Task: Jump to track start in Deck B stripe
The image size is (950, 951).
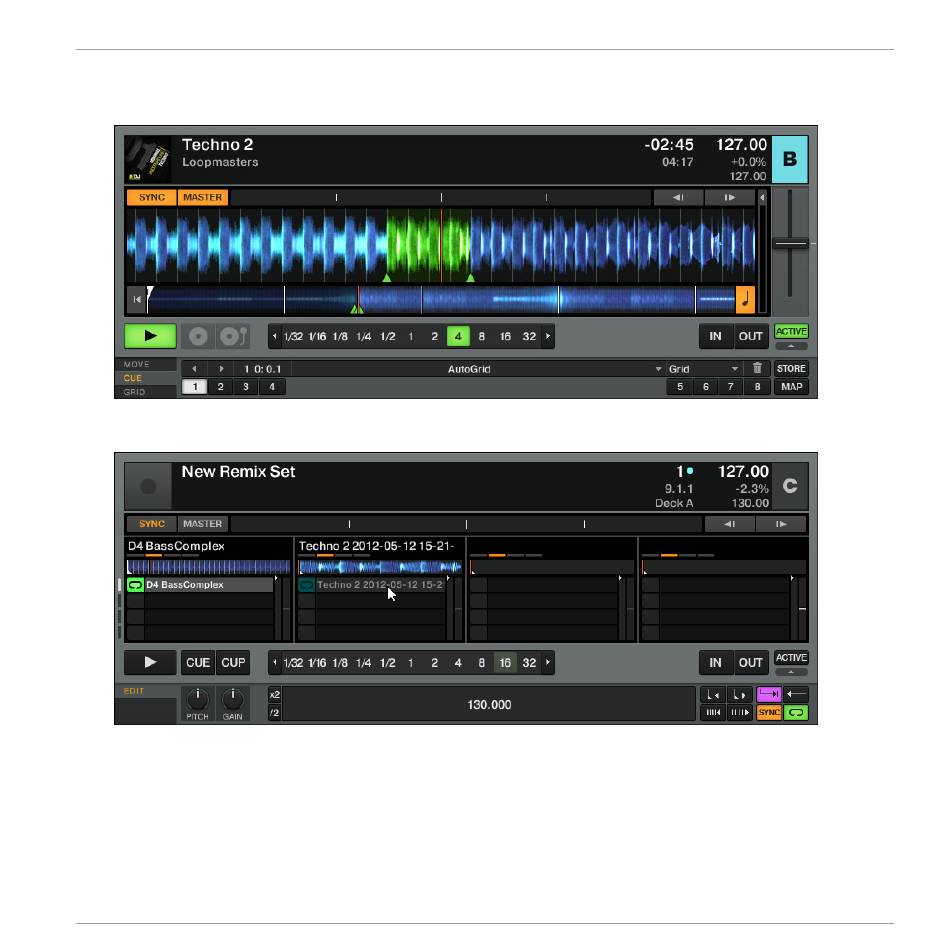Action: [x=136, y=299]
